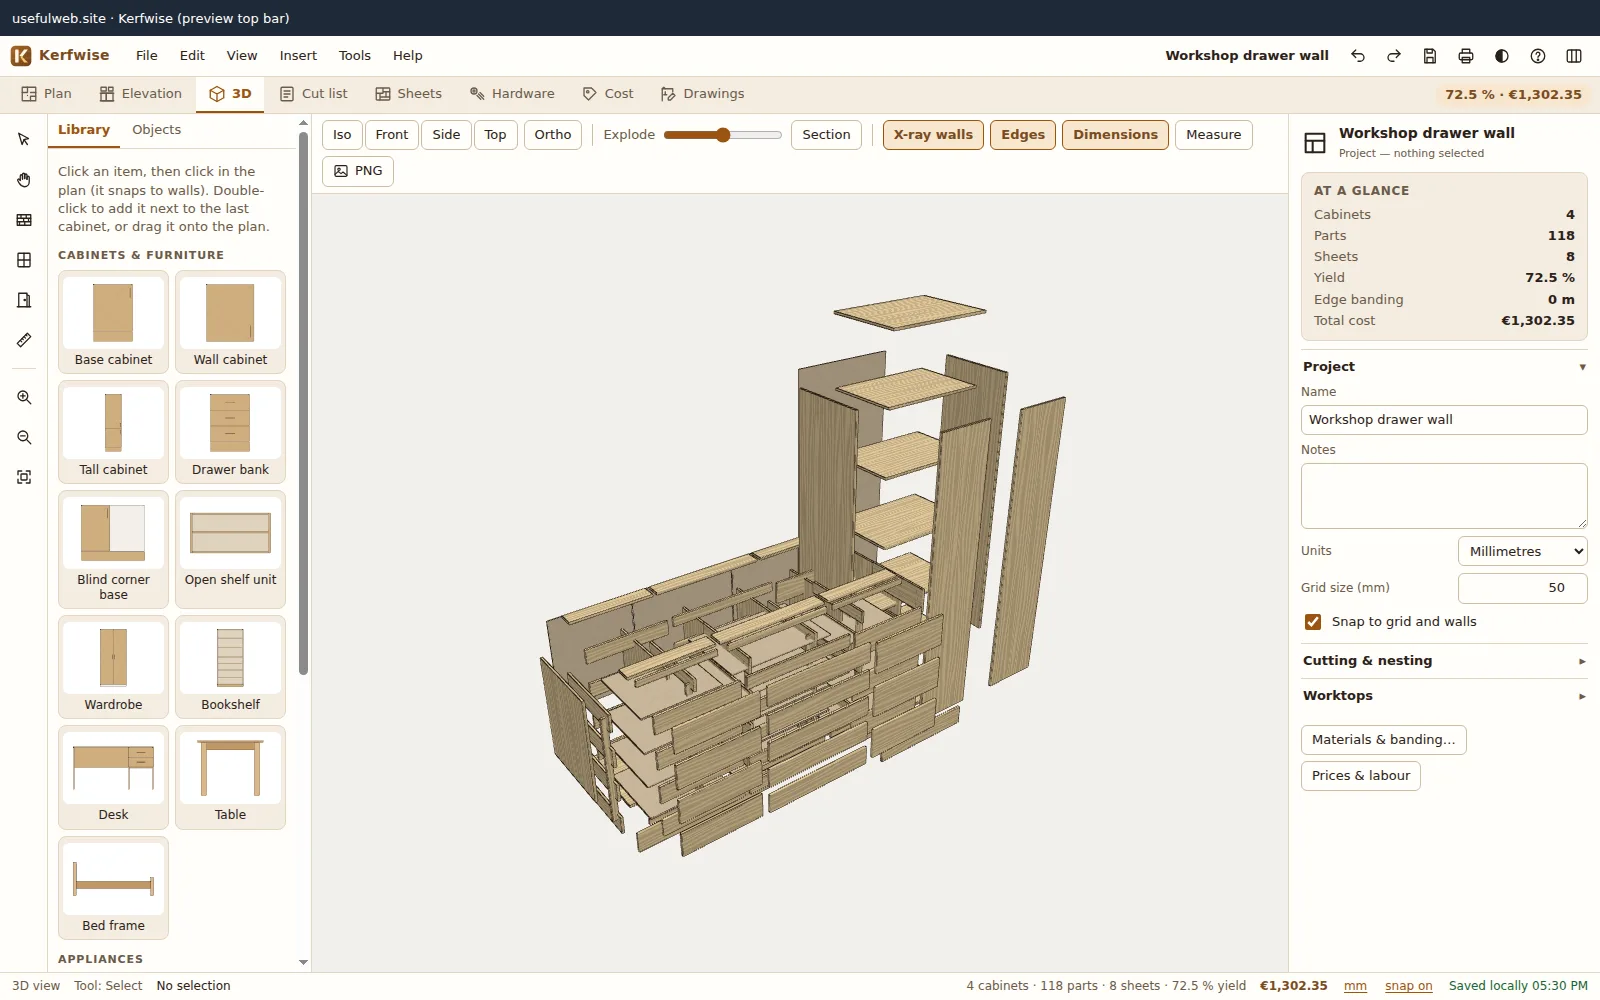The image size is (1600, 1000).
Task: Toggle side panels layout icon
Action: [x=1574, y=56]
